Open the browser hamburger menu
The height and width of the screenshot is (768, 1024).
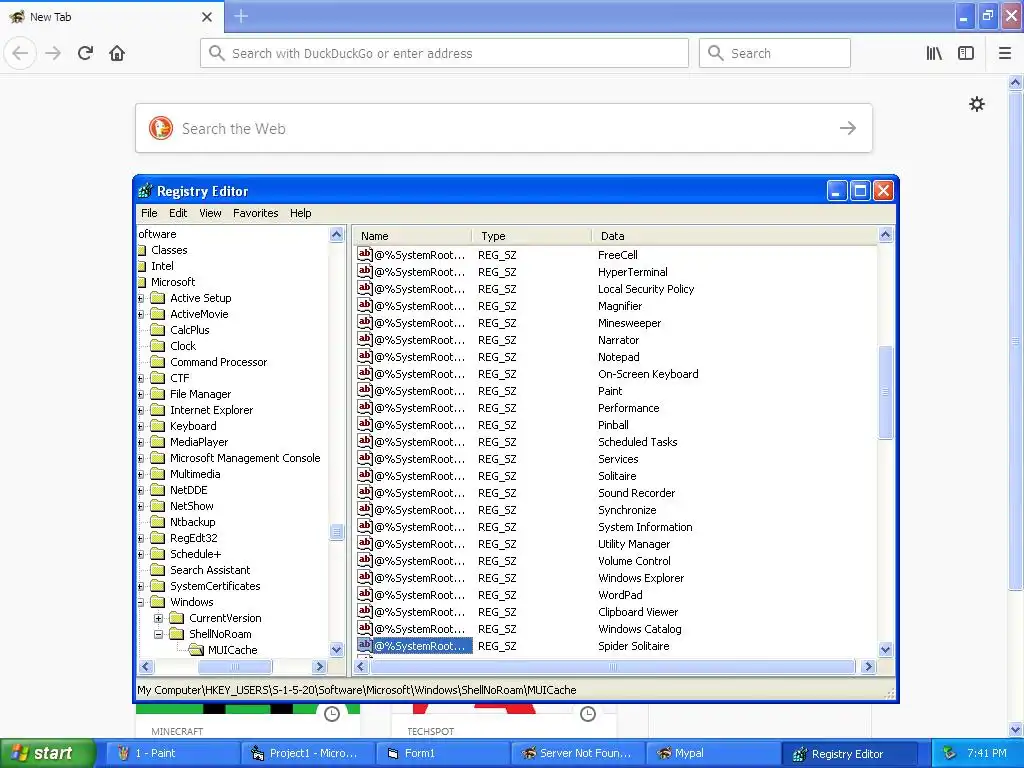[x=1004, y=53]
